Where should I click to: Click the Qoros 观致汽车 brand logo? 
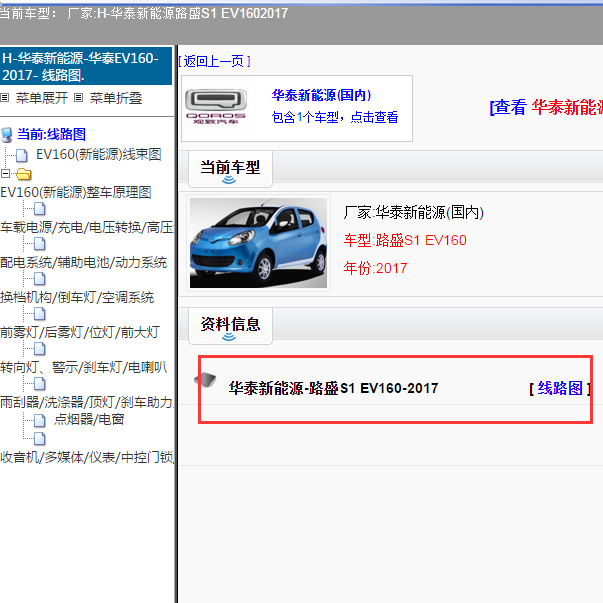[215, 107]
